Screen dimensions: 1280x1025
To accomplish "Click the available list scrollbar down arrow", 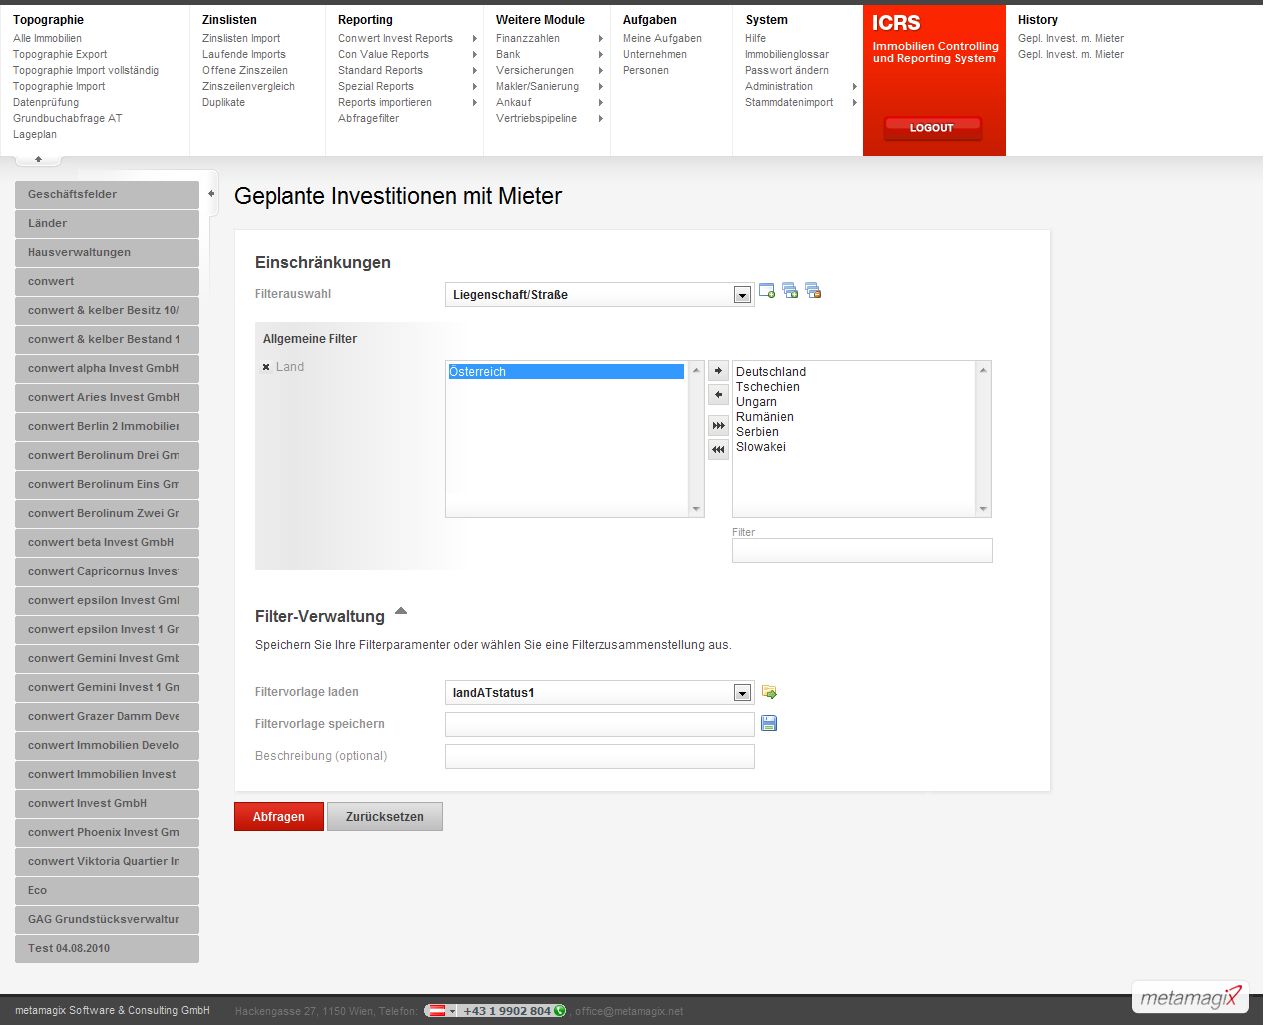I will [983, 509].
